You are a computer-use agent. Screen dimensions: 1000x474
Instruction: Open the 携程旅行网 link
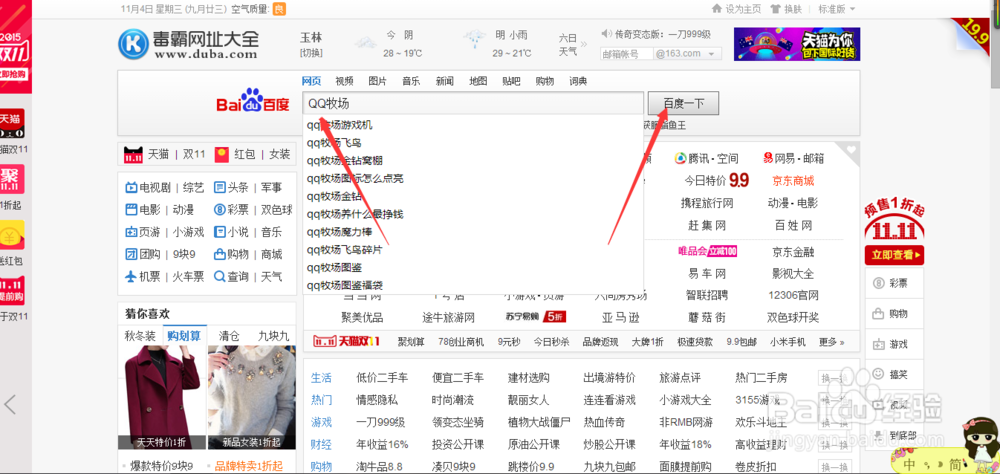coord(707,203)
